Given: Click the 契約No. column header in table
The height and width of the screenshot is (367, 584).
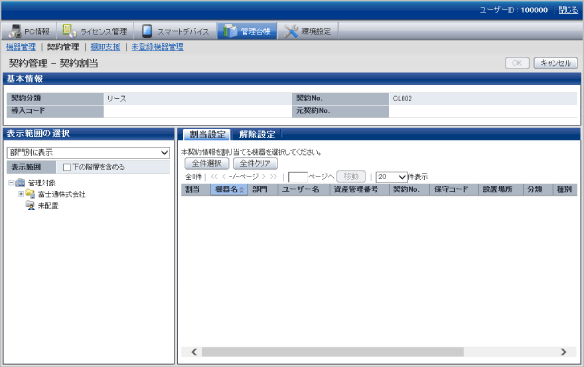Looking at the screenshot, I should [409, 189].
